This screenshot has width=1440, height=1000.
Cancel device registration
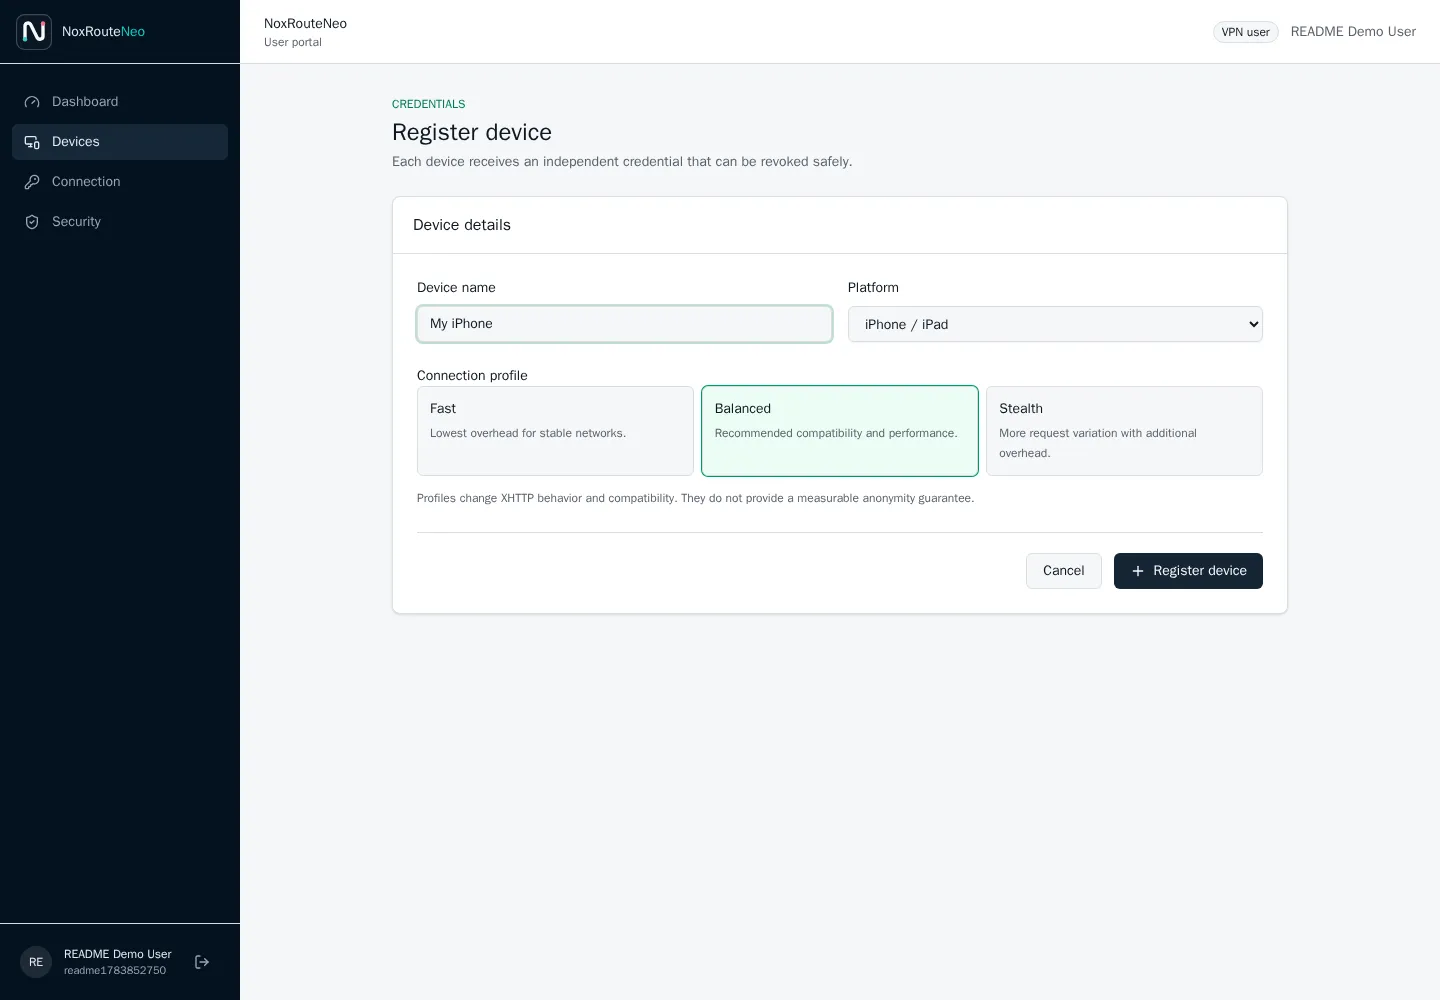click(x=1064, y=571)
